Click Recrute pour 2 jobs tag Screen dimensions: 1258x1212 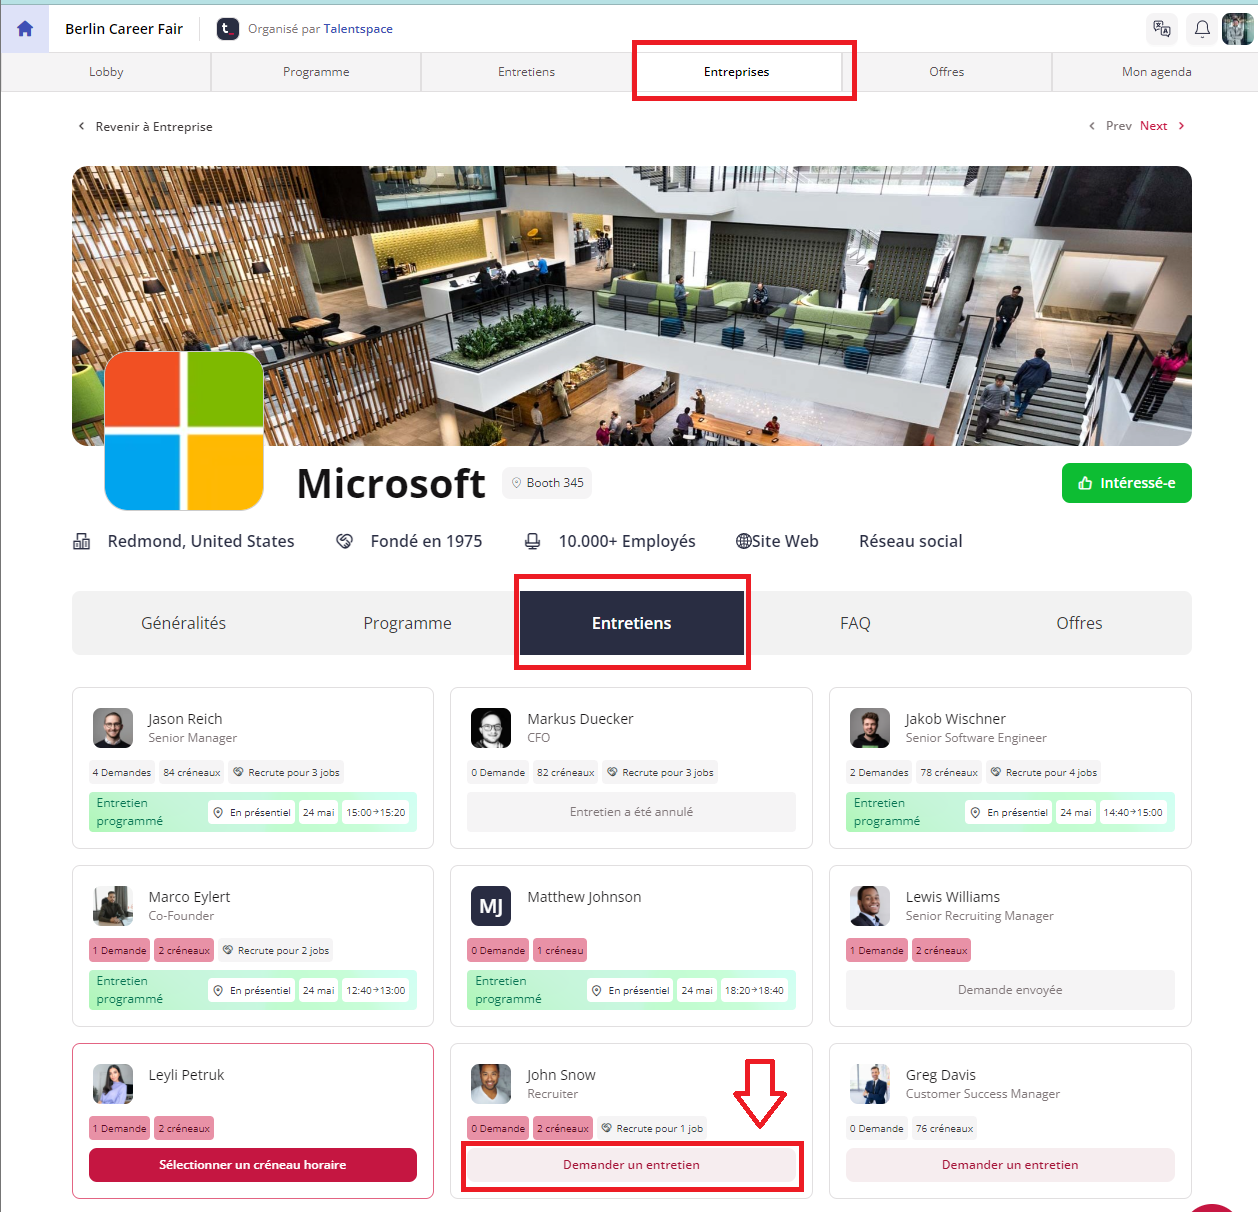276,950
